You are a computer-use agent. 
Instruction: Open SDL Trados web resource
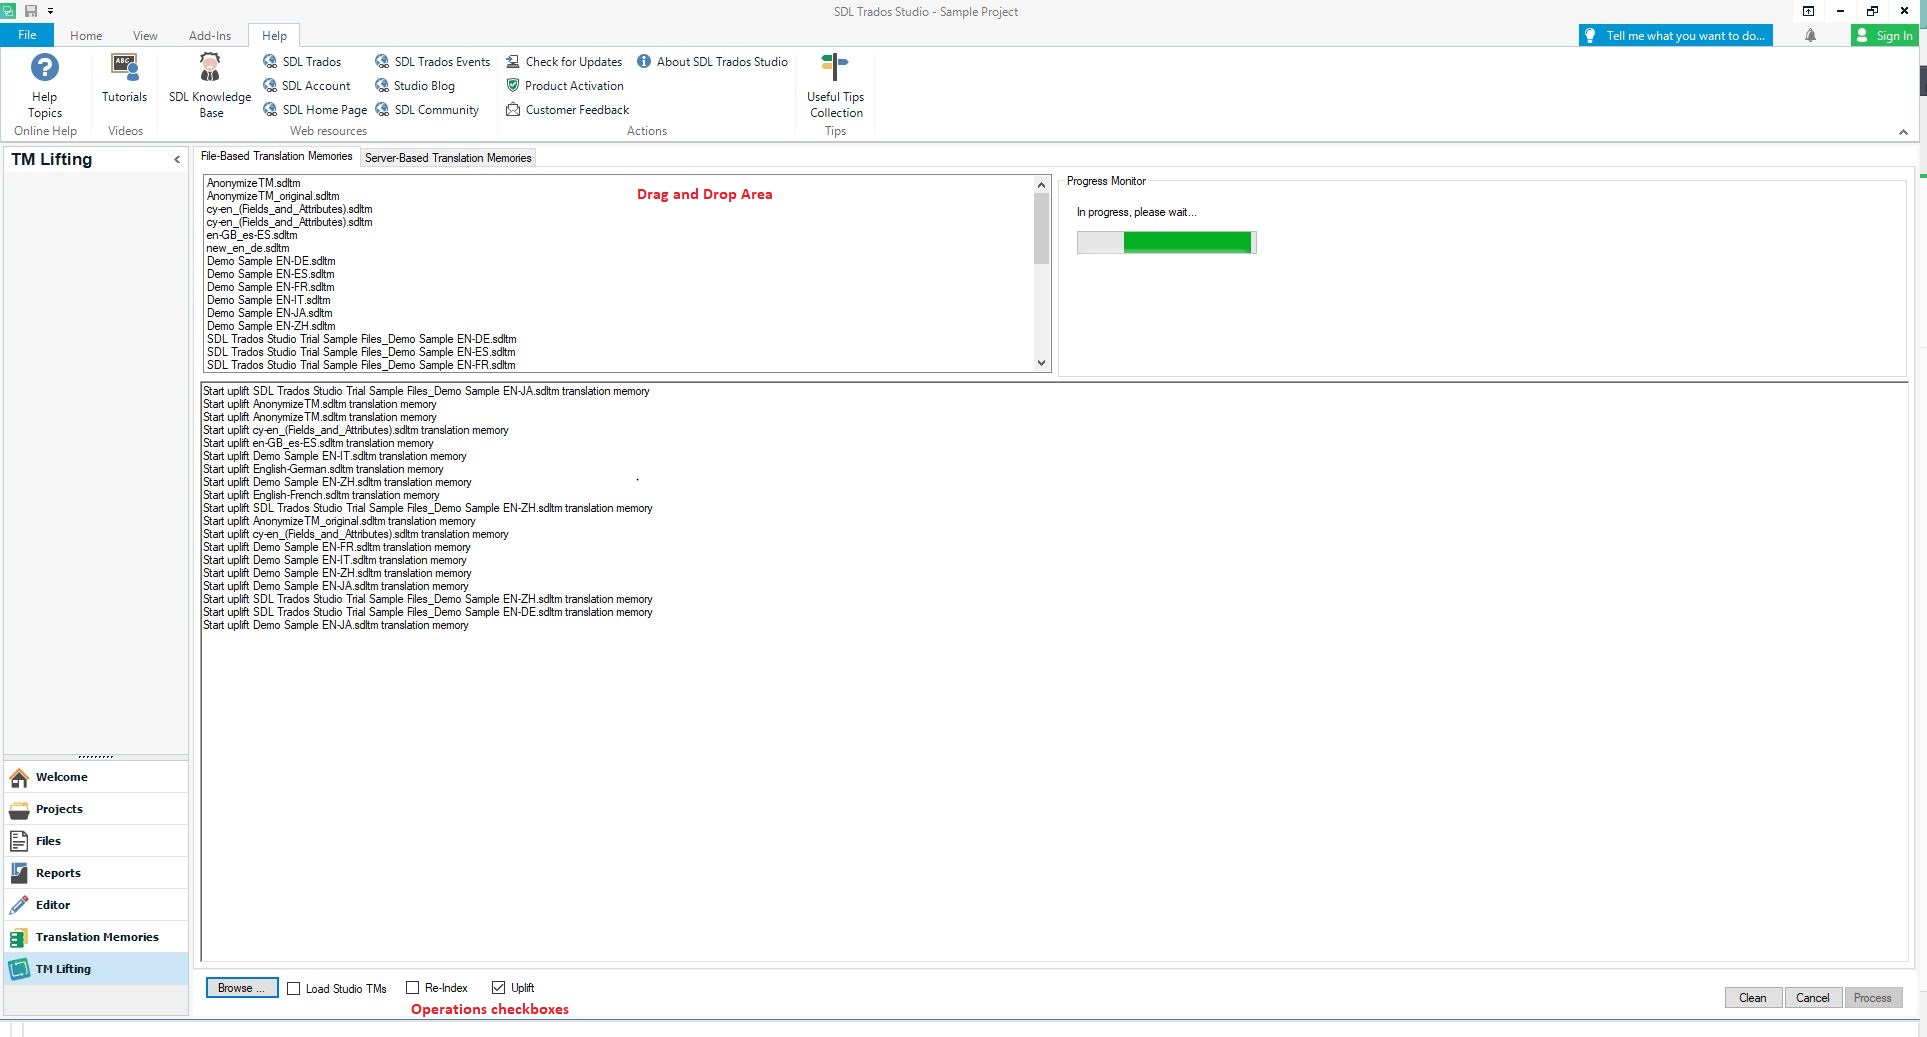[x=302, y=62]
